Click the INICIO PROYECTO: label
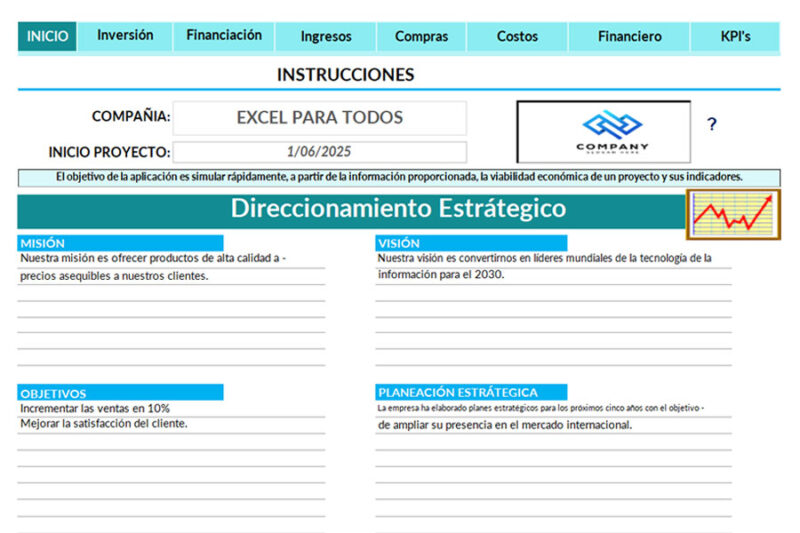This screenshot has width=800, height=533. (109, 153)
